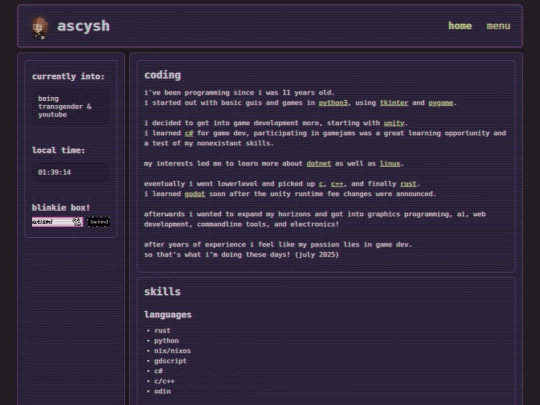This screenshot has height=405, width=540.
Task: Click 'python' in the languages list
Action: pyautogui.click(x=166, y=341)
